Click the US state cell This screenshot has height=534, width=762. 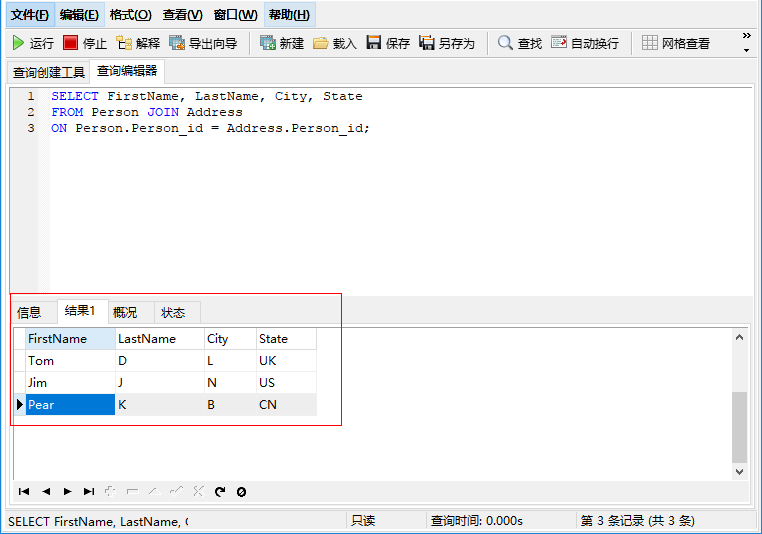(x=286, y=382)
